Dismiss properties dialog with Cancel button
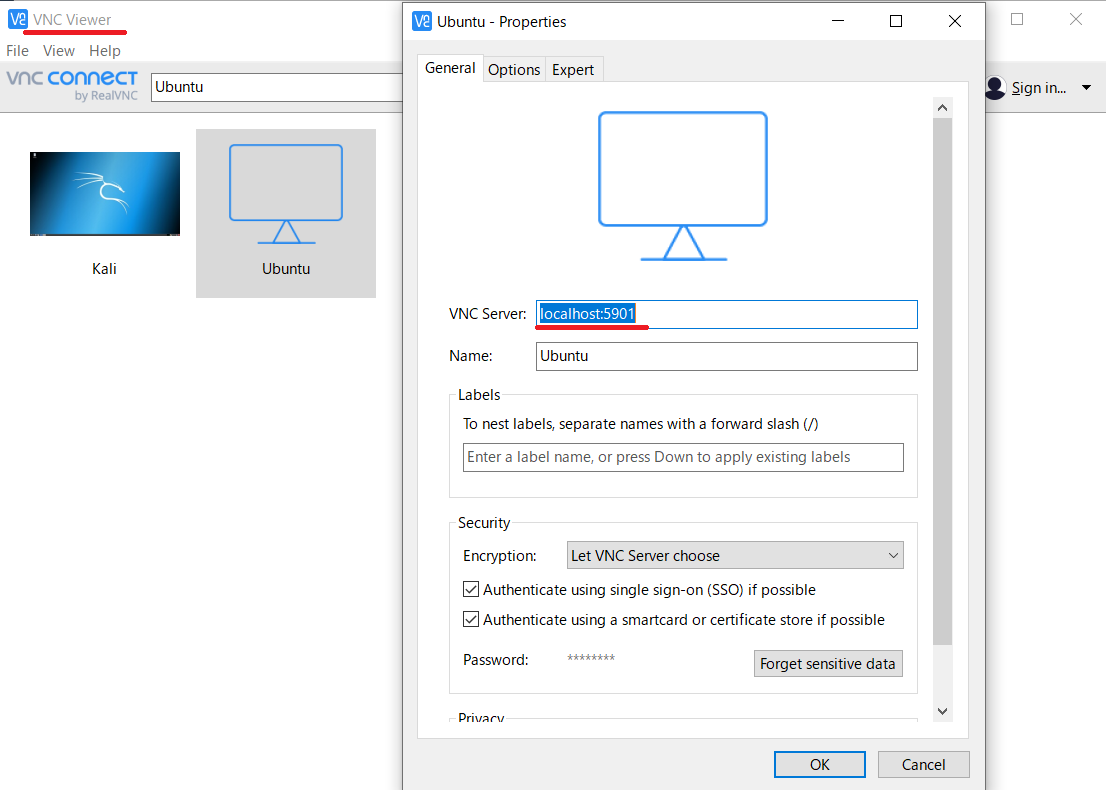 point(923,765)
